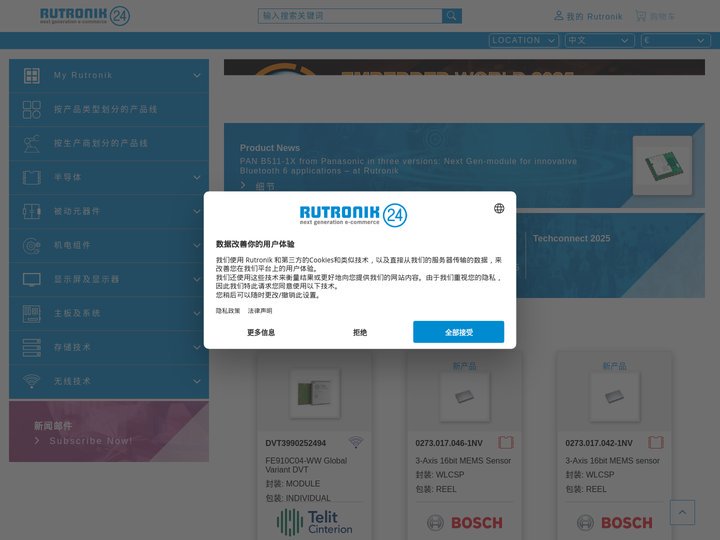The image size is (720, 540).
Task: Accept all cookies with the blue button
Action: tap(458, 332)
